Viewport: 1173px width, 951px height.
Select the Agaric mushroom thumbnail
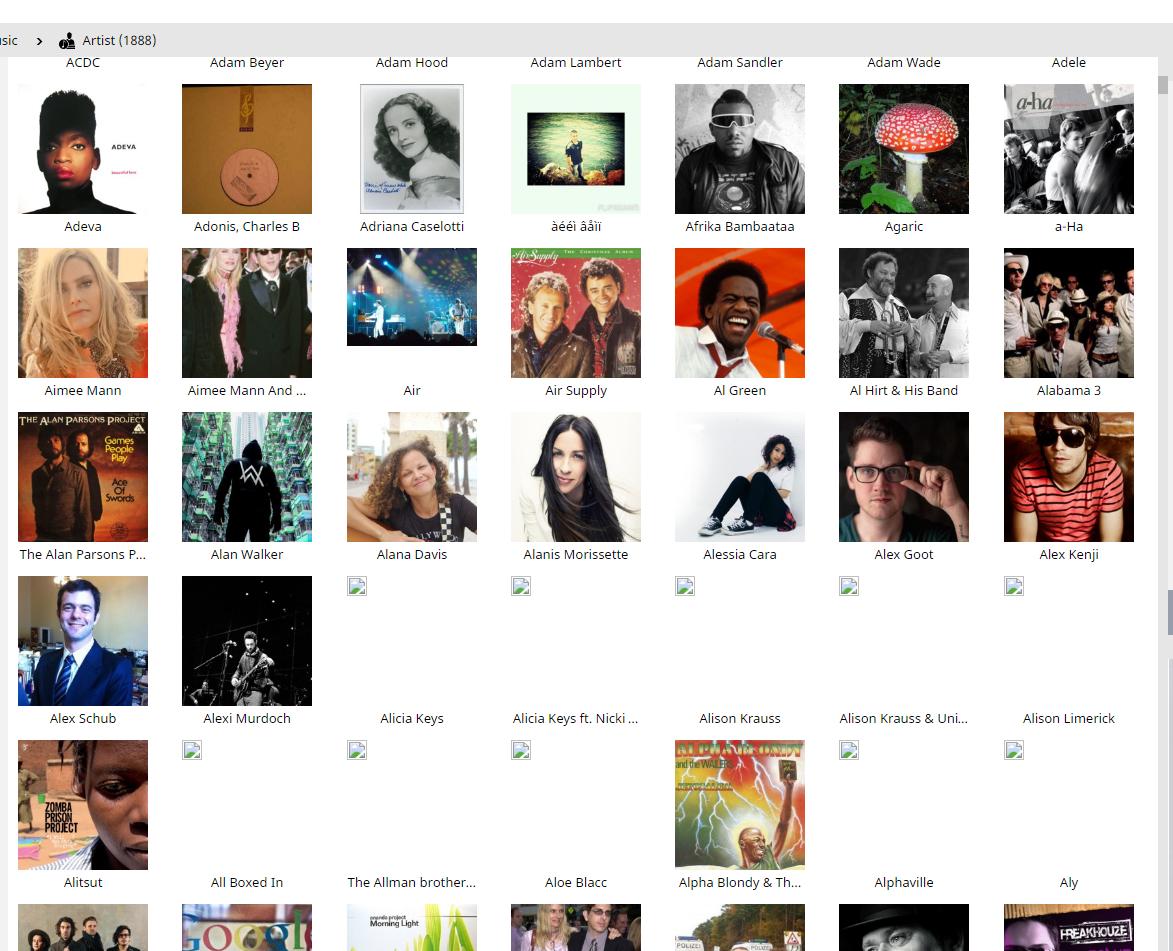click(904, 149)
